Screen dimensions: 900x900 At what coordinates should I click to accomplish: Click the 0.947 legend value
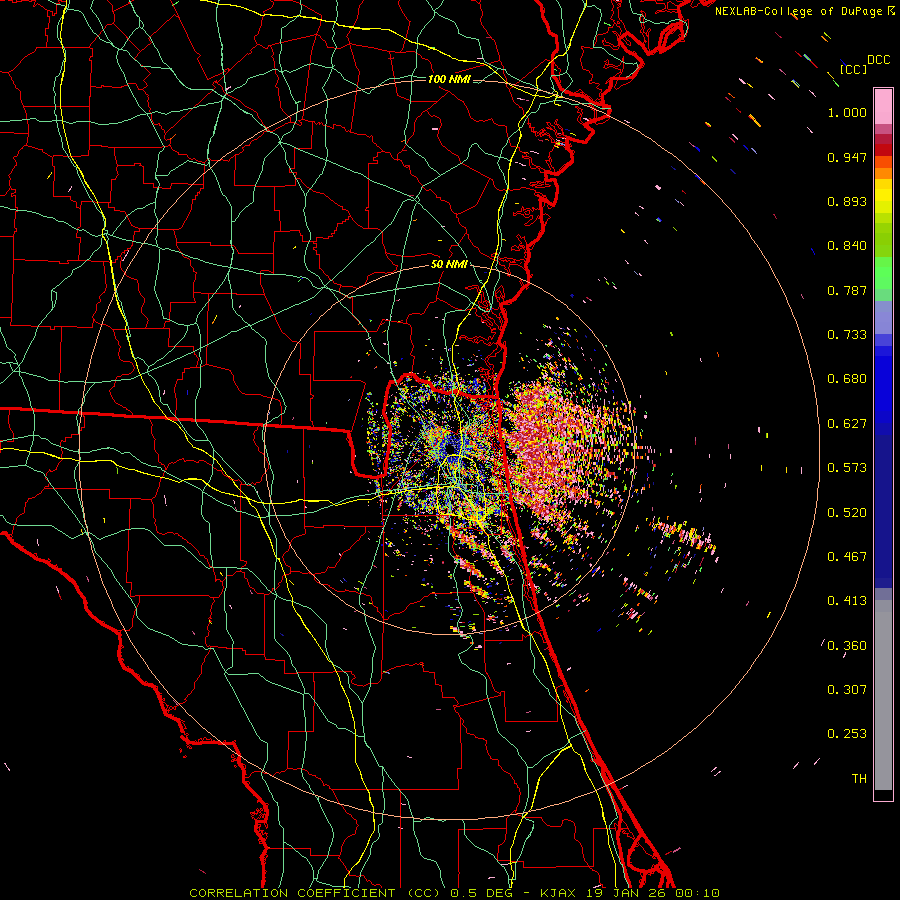point(847,157)
